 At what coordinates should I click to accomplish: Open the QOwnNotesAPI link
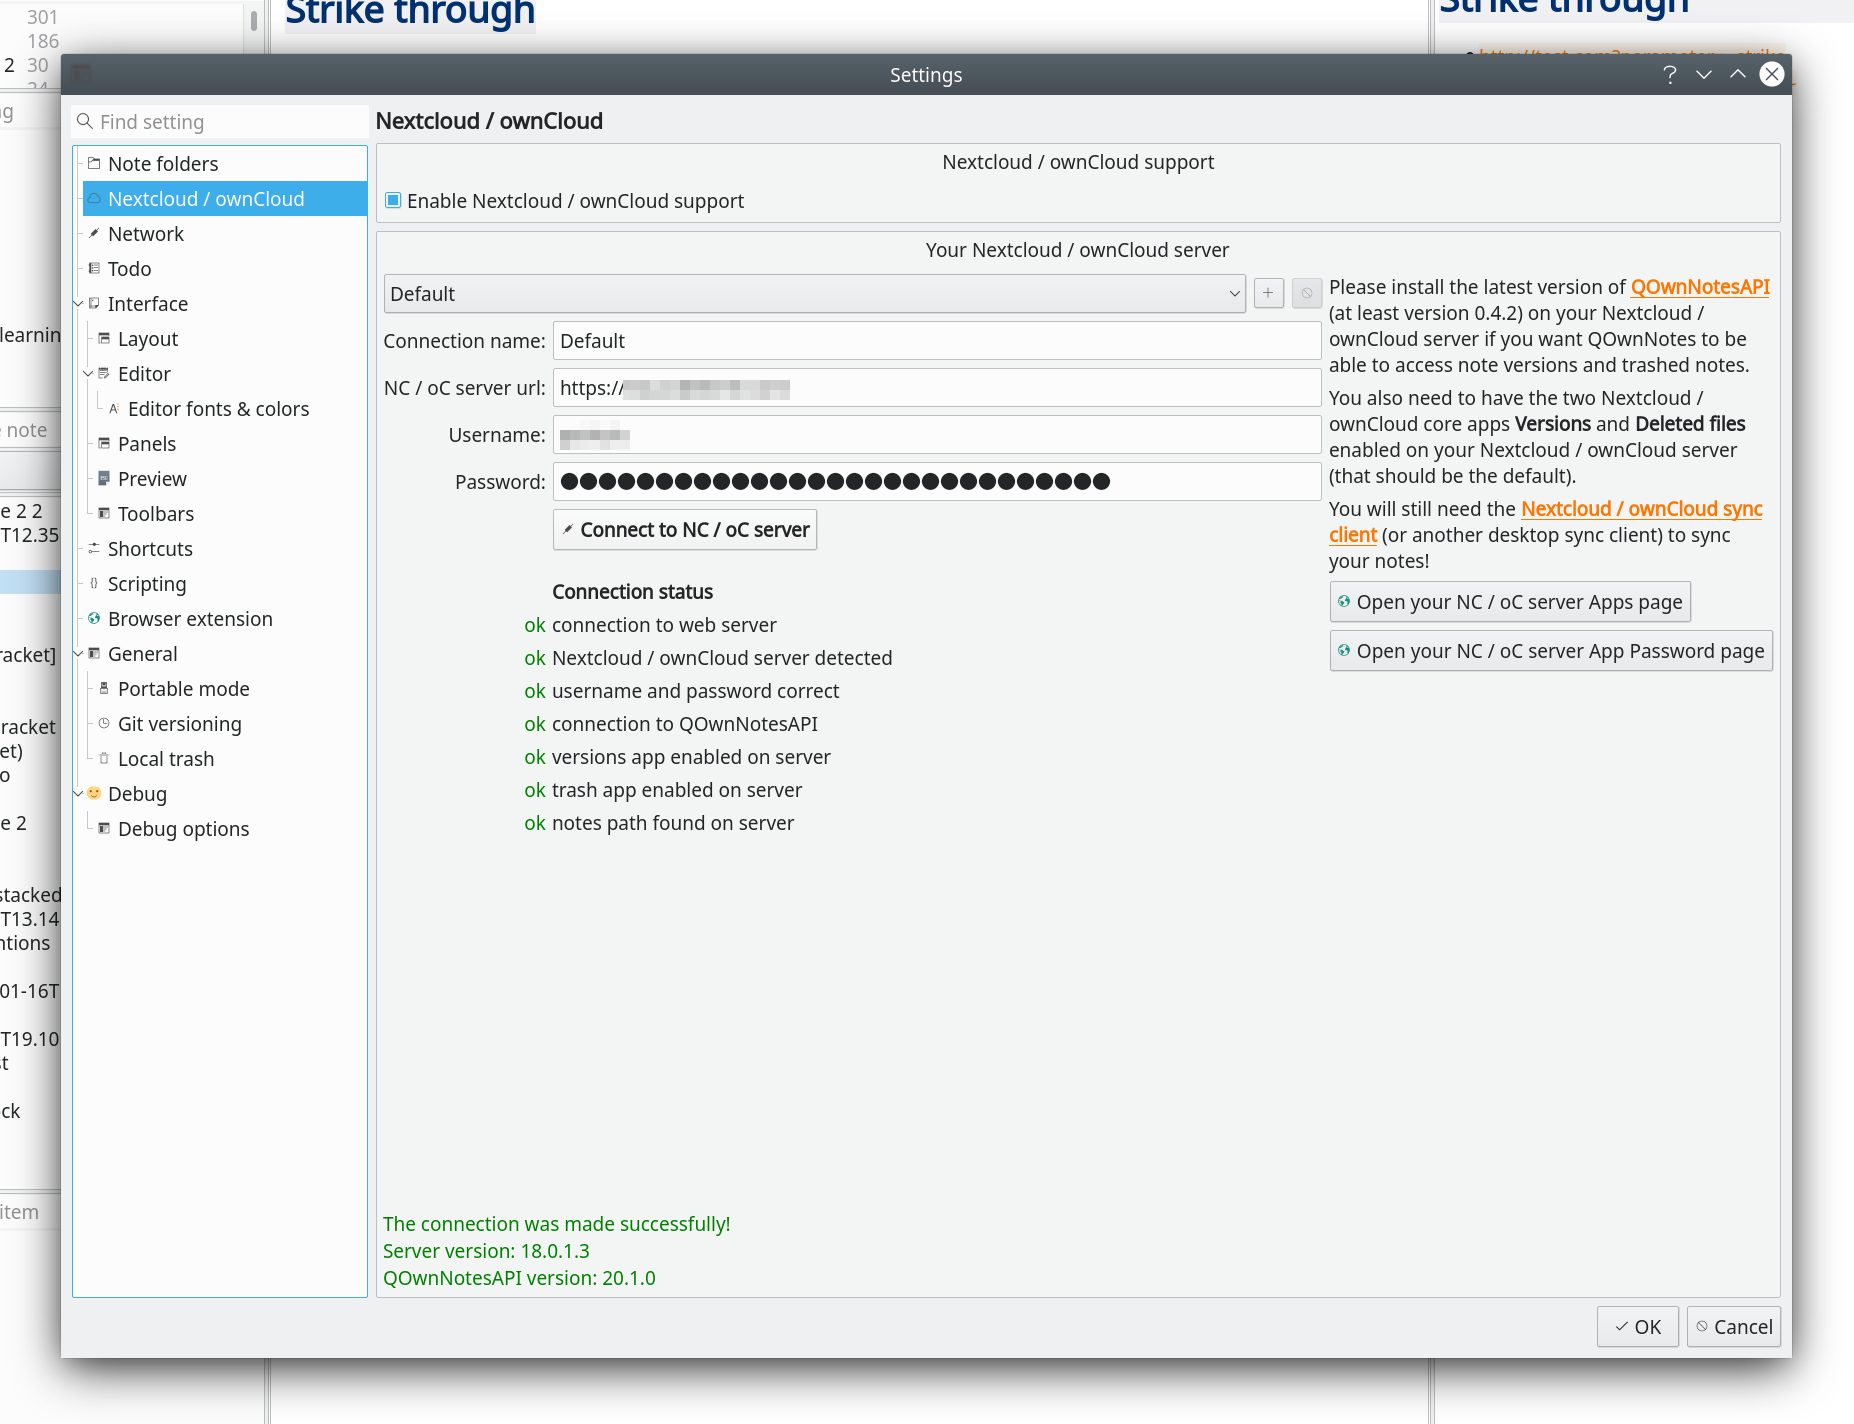1699,287
